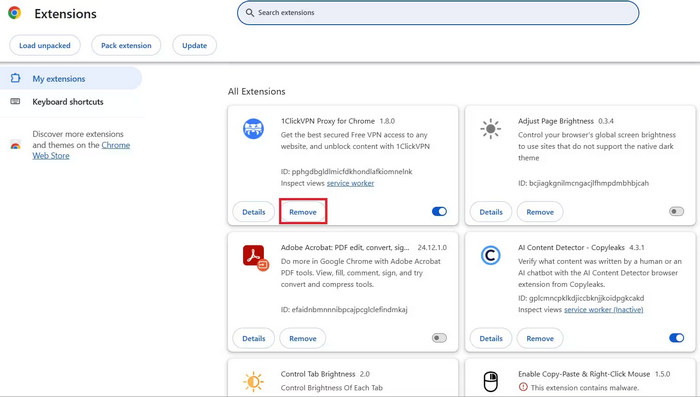Click Load unpacked button
The width and height of the screenshot is (700, 397).
click(x=45, y=46)
